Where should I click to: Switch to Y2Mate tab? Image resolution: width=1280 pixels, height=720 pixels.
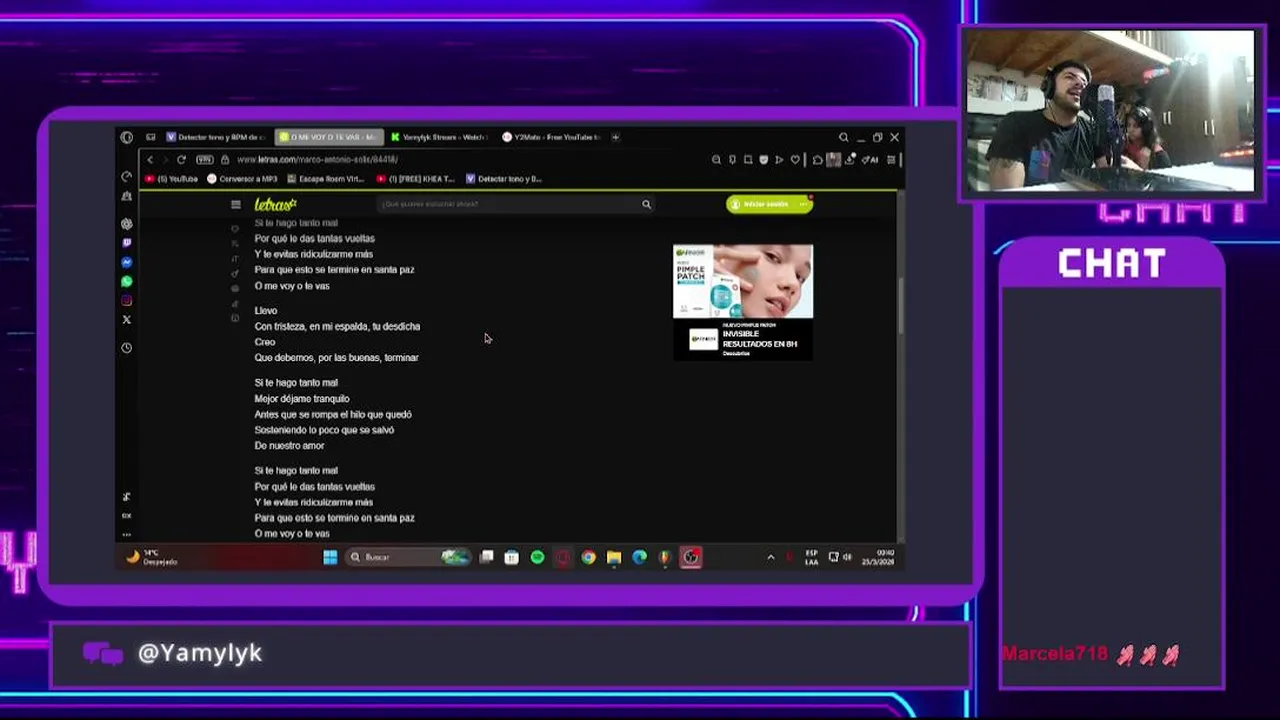coord(551,137)
